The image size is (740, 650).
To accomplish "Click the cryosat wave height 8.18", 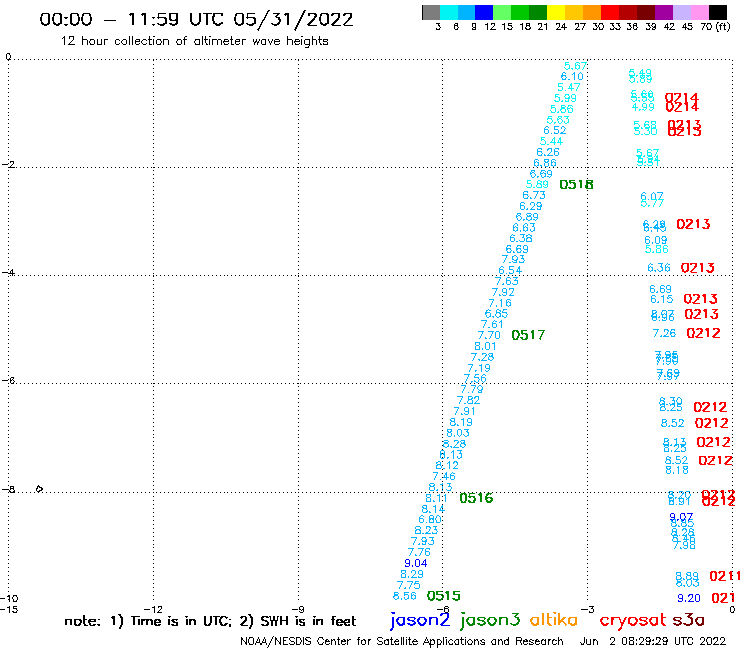I will [677, 470].
